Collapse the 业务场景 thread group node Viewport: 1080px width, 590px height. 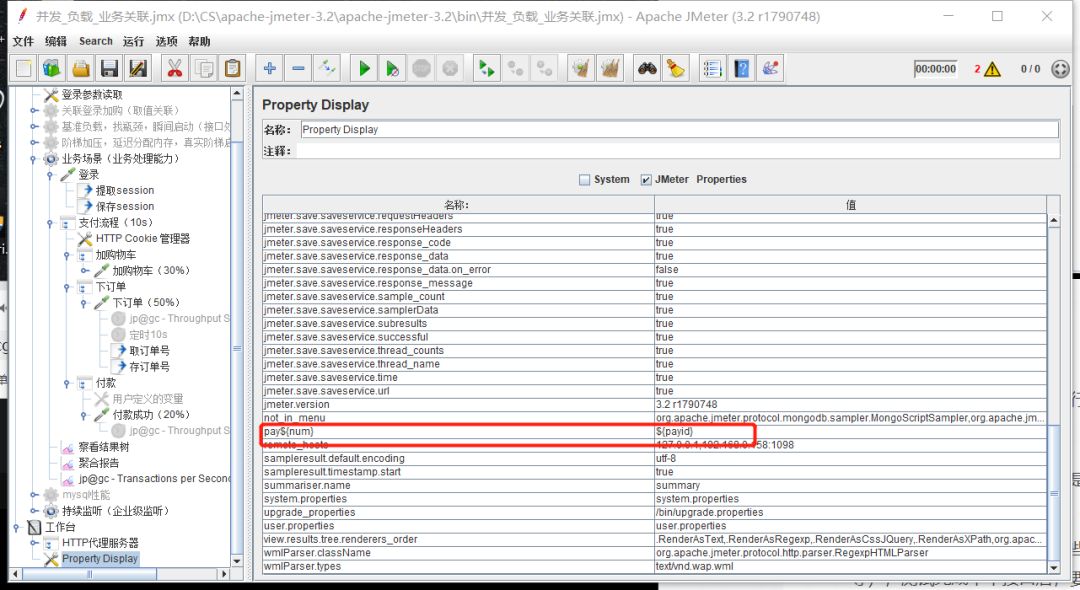[x=33, y=159]
